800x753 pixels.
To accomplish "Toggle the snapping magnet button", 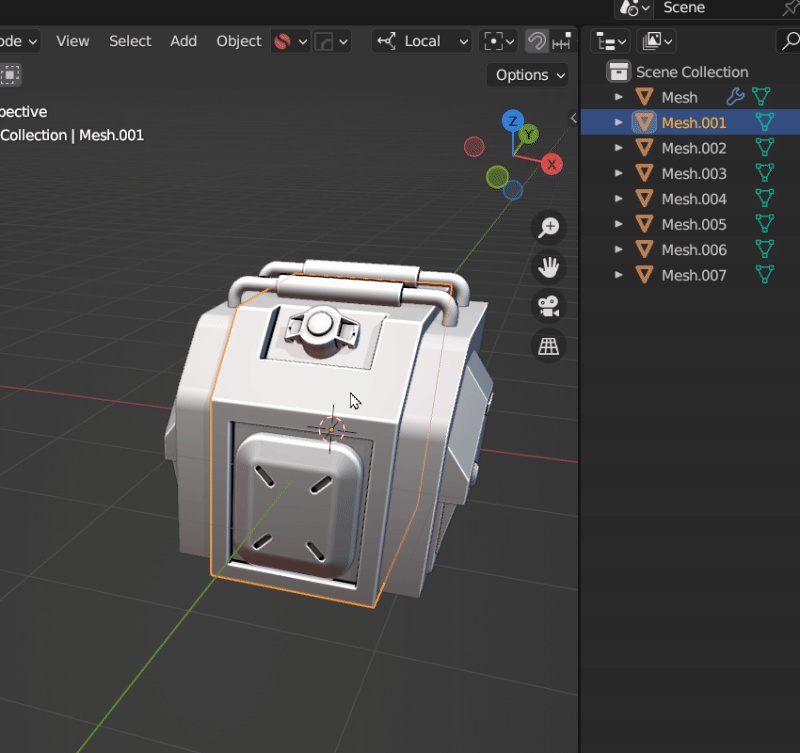I will point(536,41).
